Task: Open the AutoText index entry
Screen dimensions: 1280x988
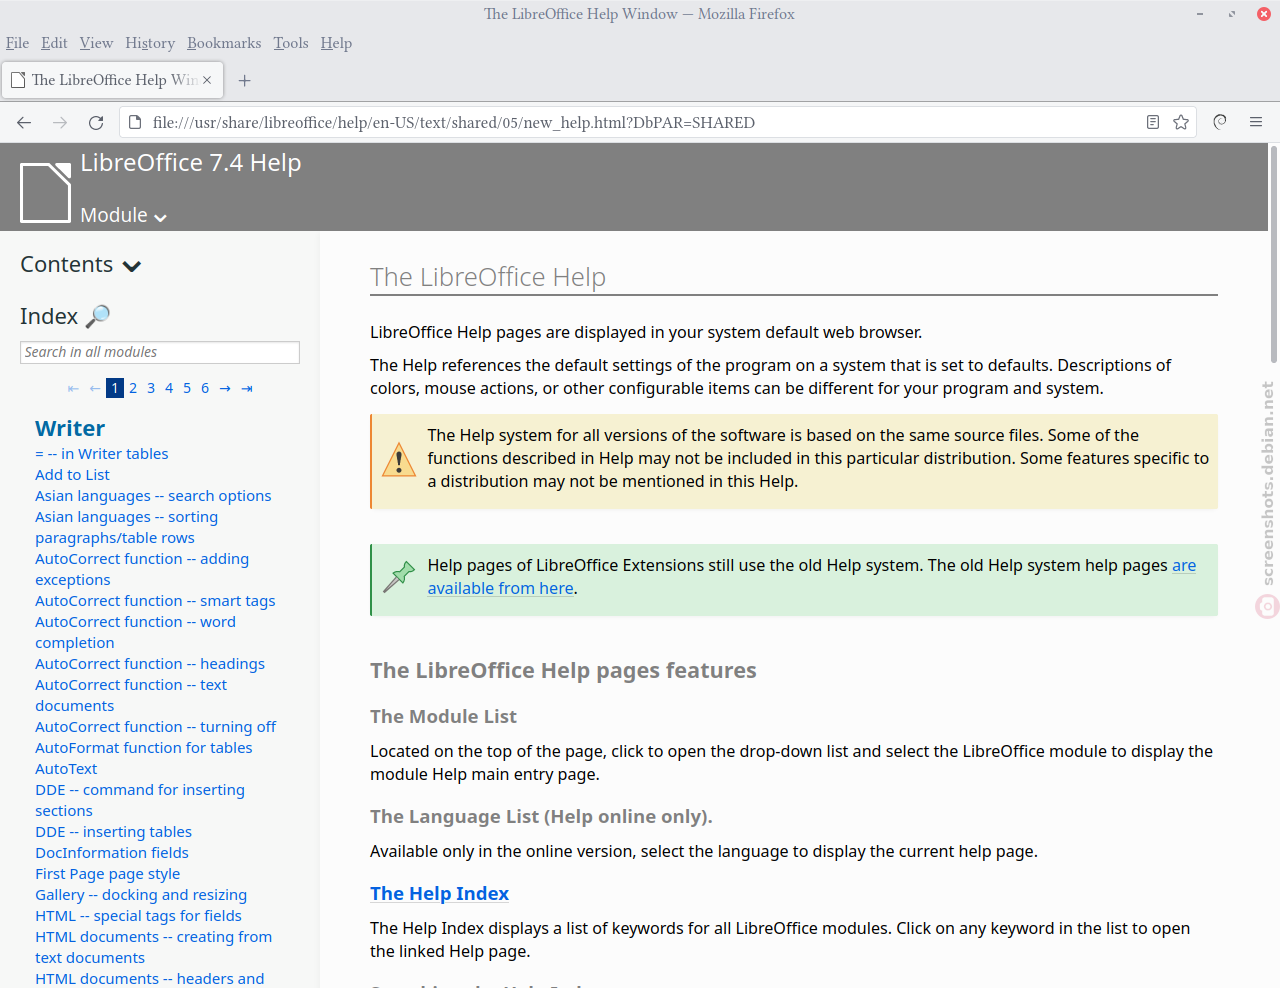Action: click(x=66, y=769)
